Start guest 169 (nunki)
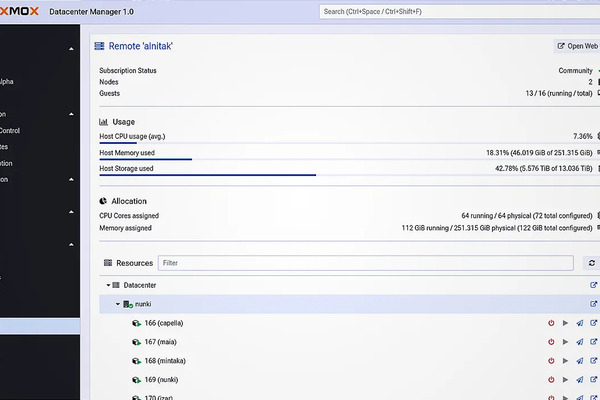Screen dimensions: 600x400 coord(565,380)
